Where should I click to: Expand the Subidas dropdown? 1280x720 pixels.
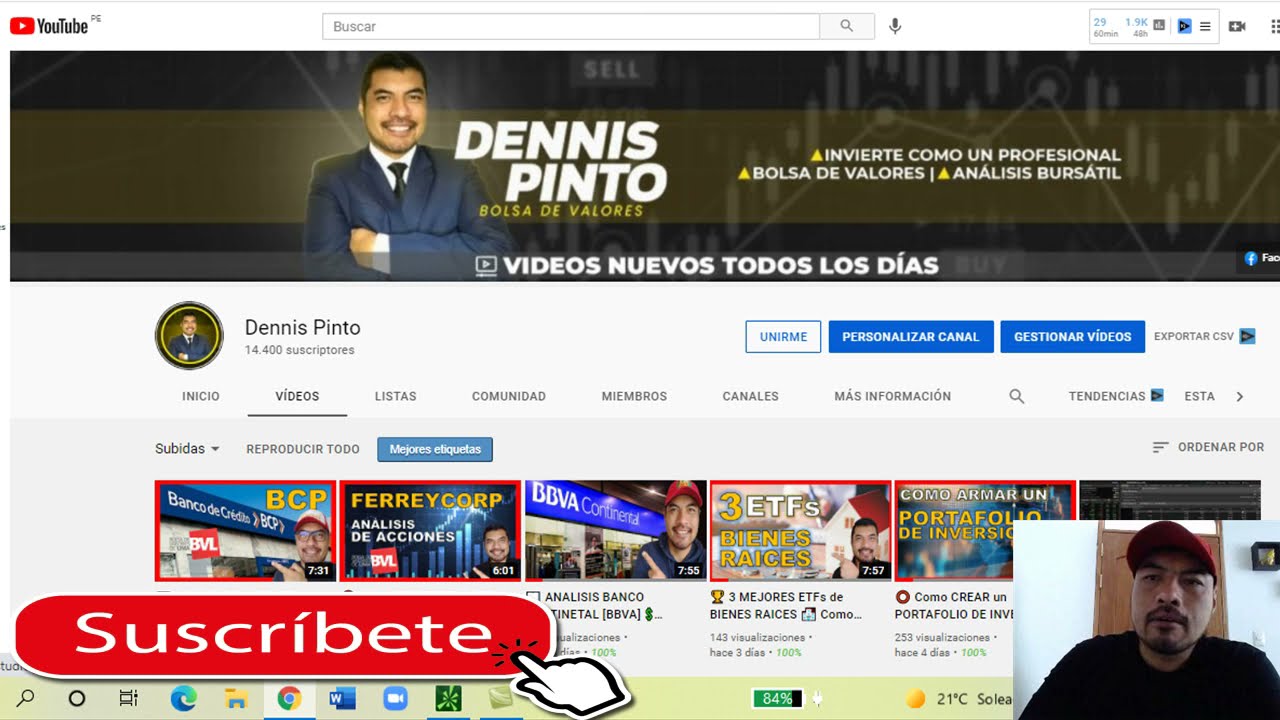187,449
